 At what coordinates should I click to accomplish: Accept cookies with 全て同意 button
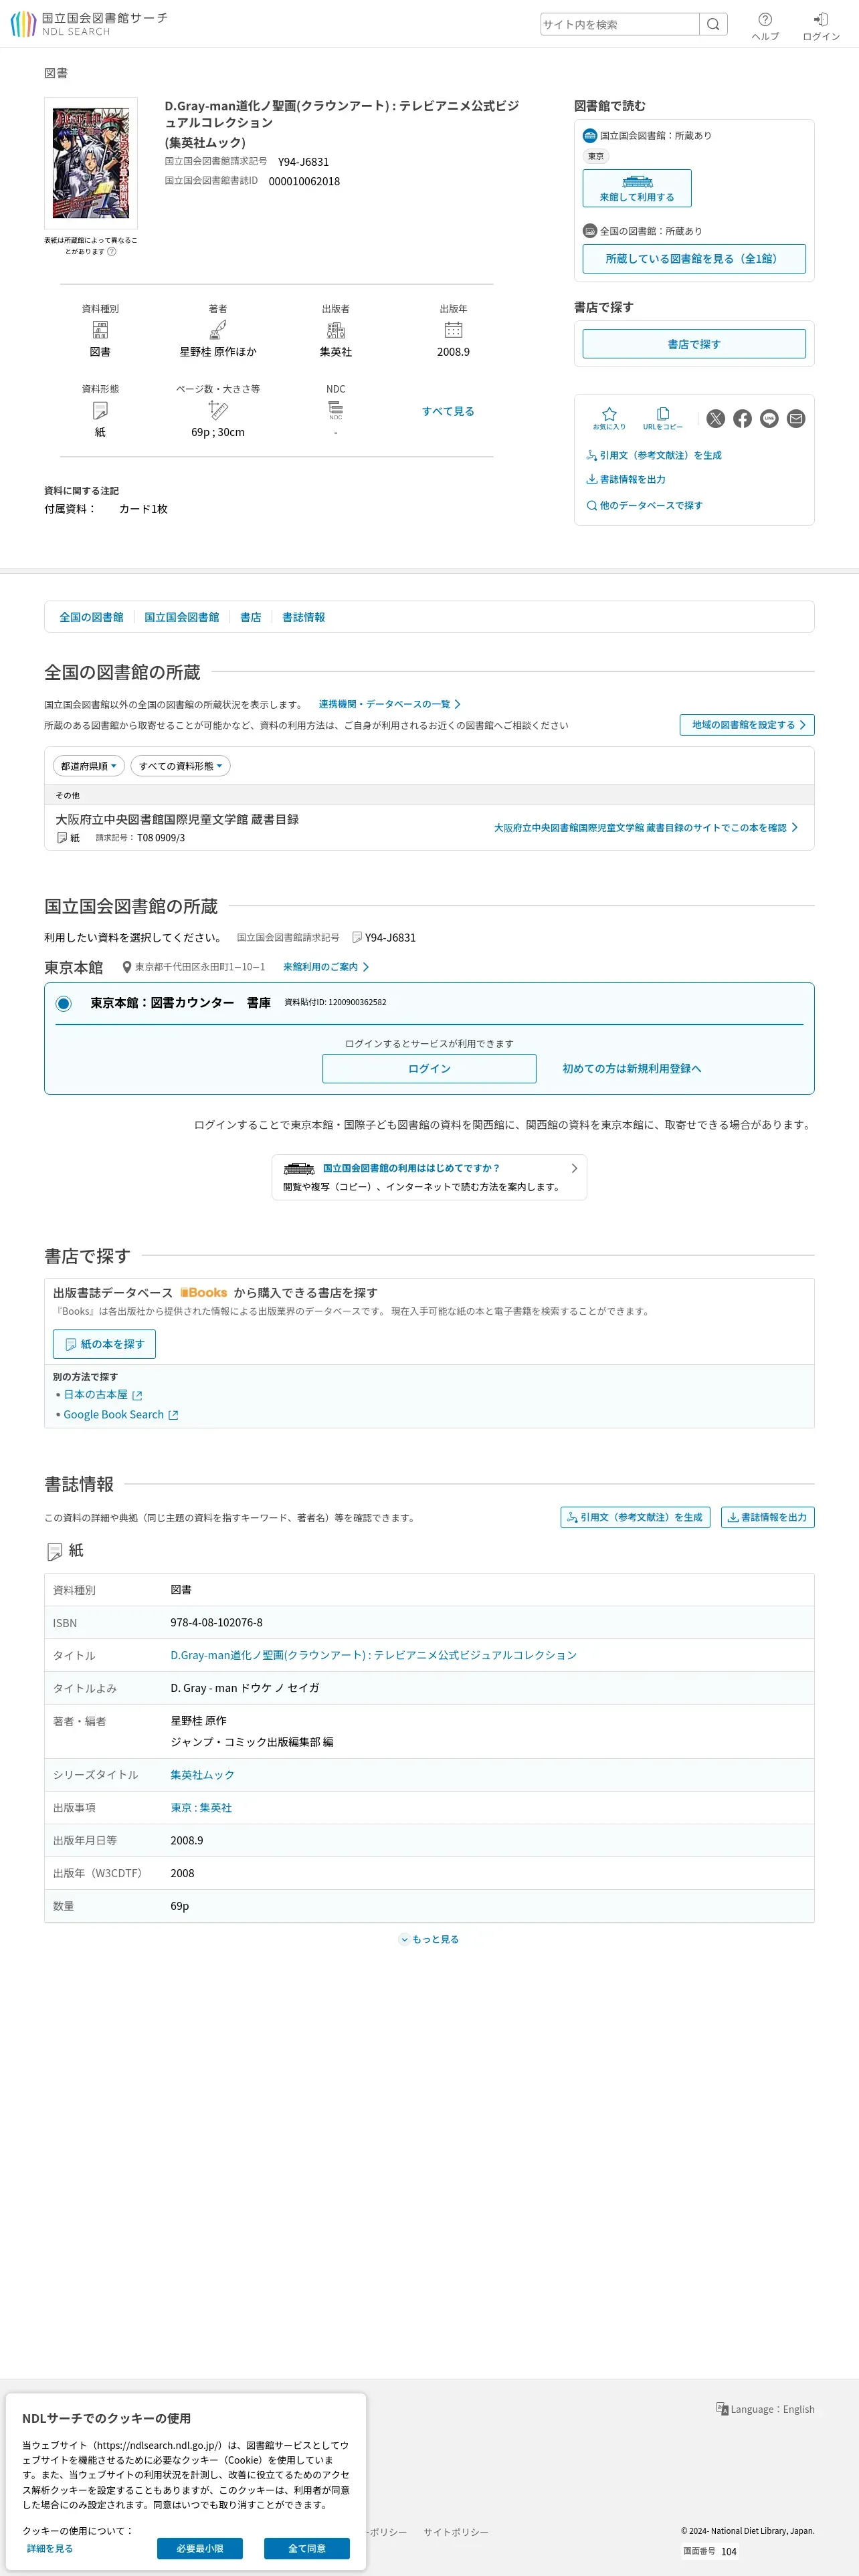pos(307,2548)
